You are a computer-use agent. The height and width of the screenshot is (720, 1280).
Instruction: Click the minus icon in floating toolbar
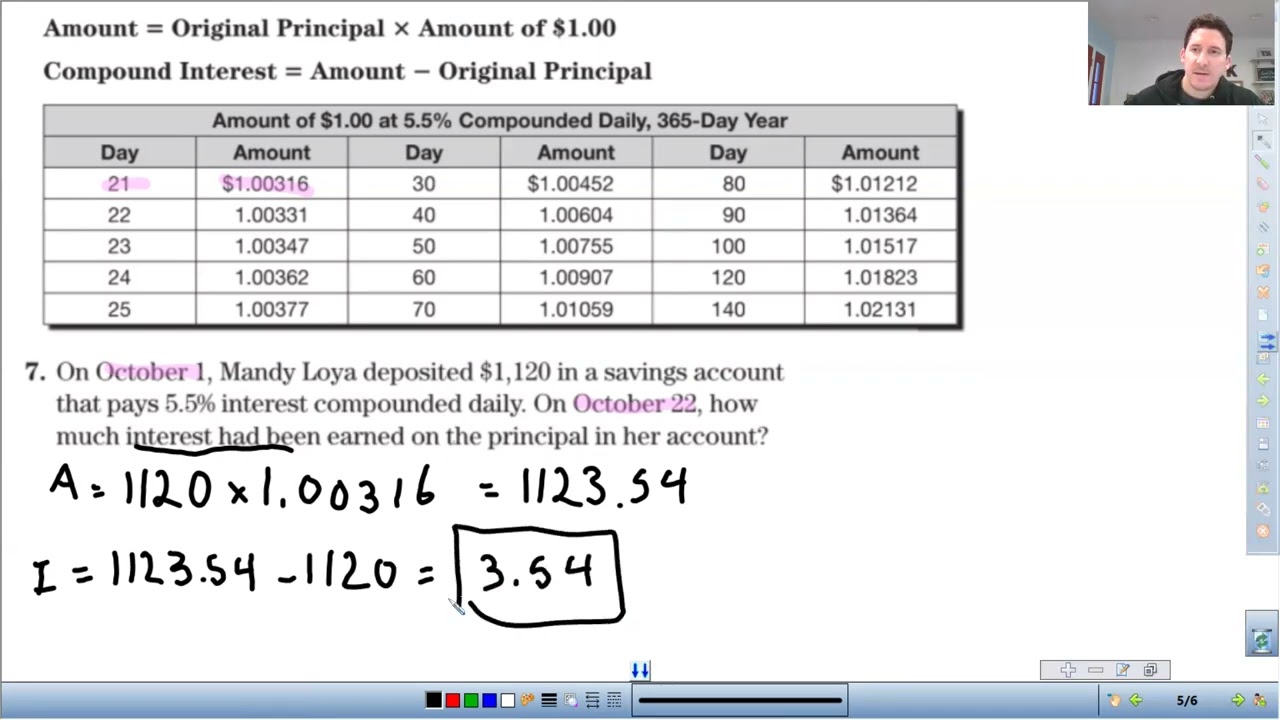(x=1095, y=670)
